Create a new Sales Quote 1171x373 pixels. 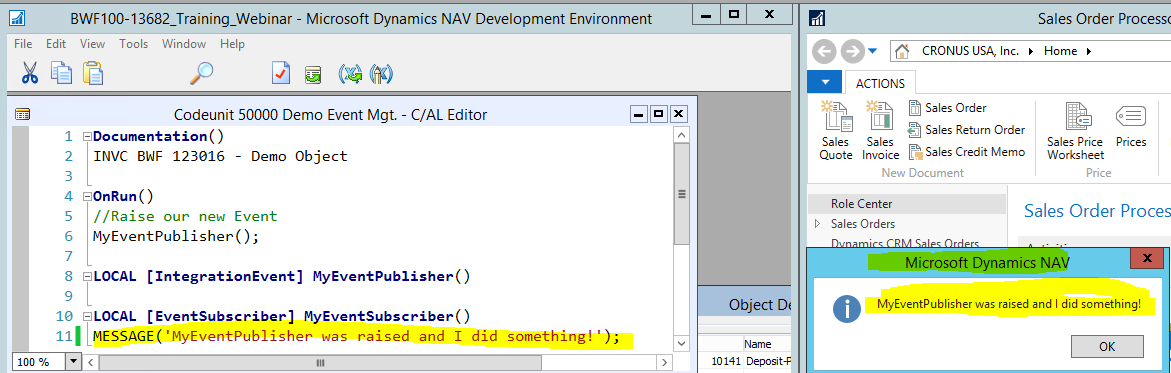pyautogui.click(x=836, y=130)
